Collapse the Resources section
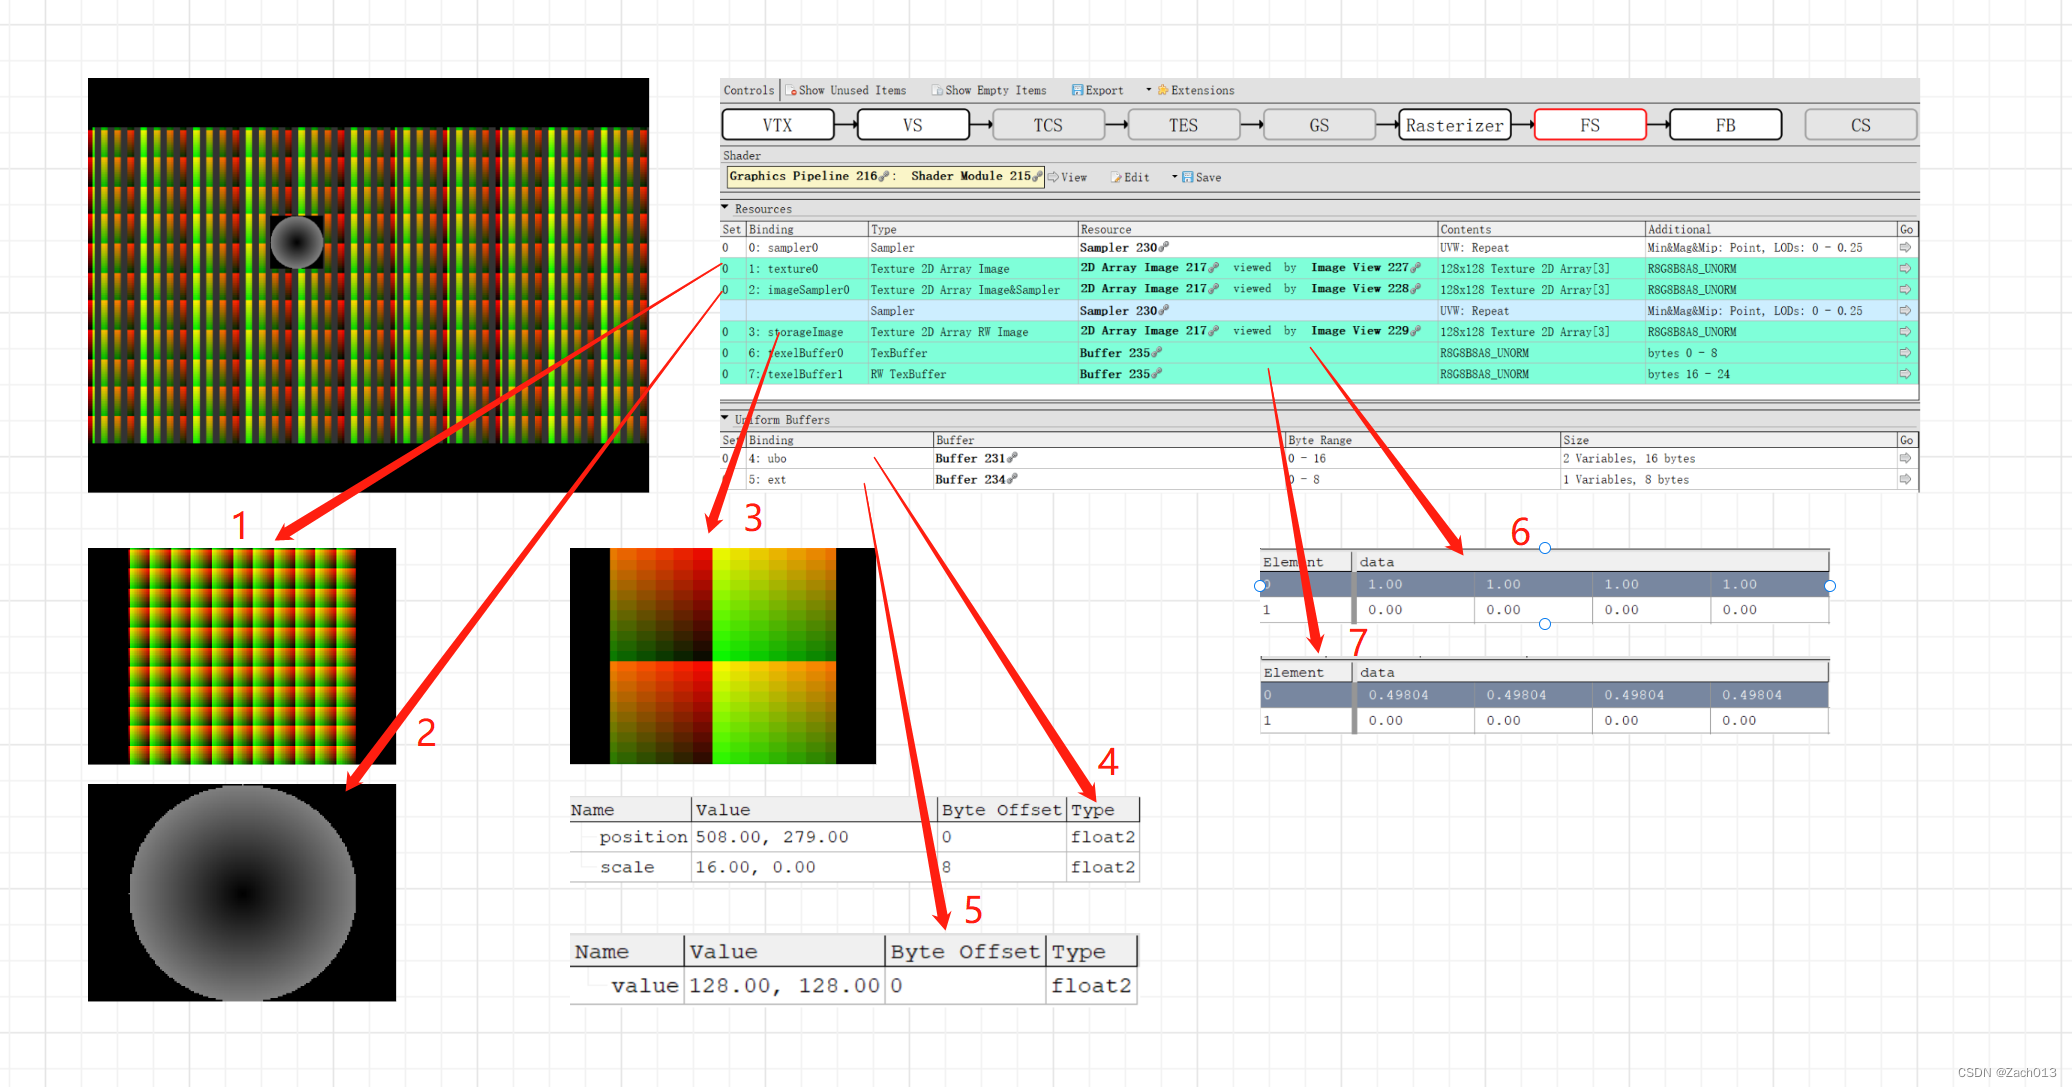2072x1087 pixels. point(725,208)
